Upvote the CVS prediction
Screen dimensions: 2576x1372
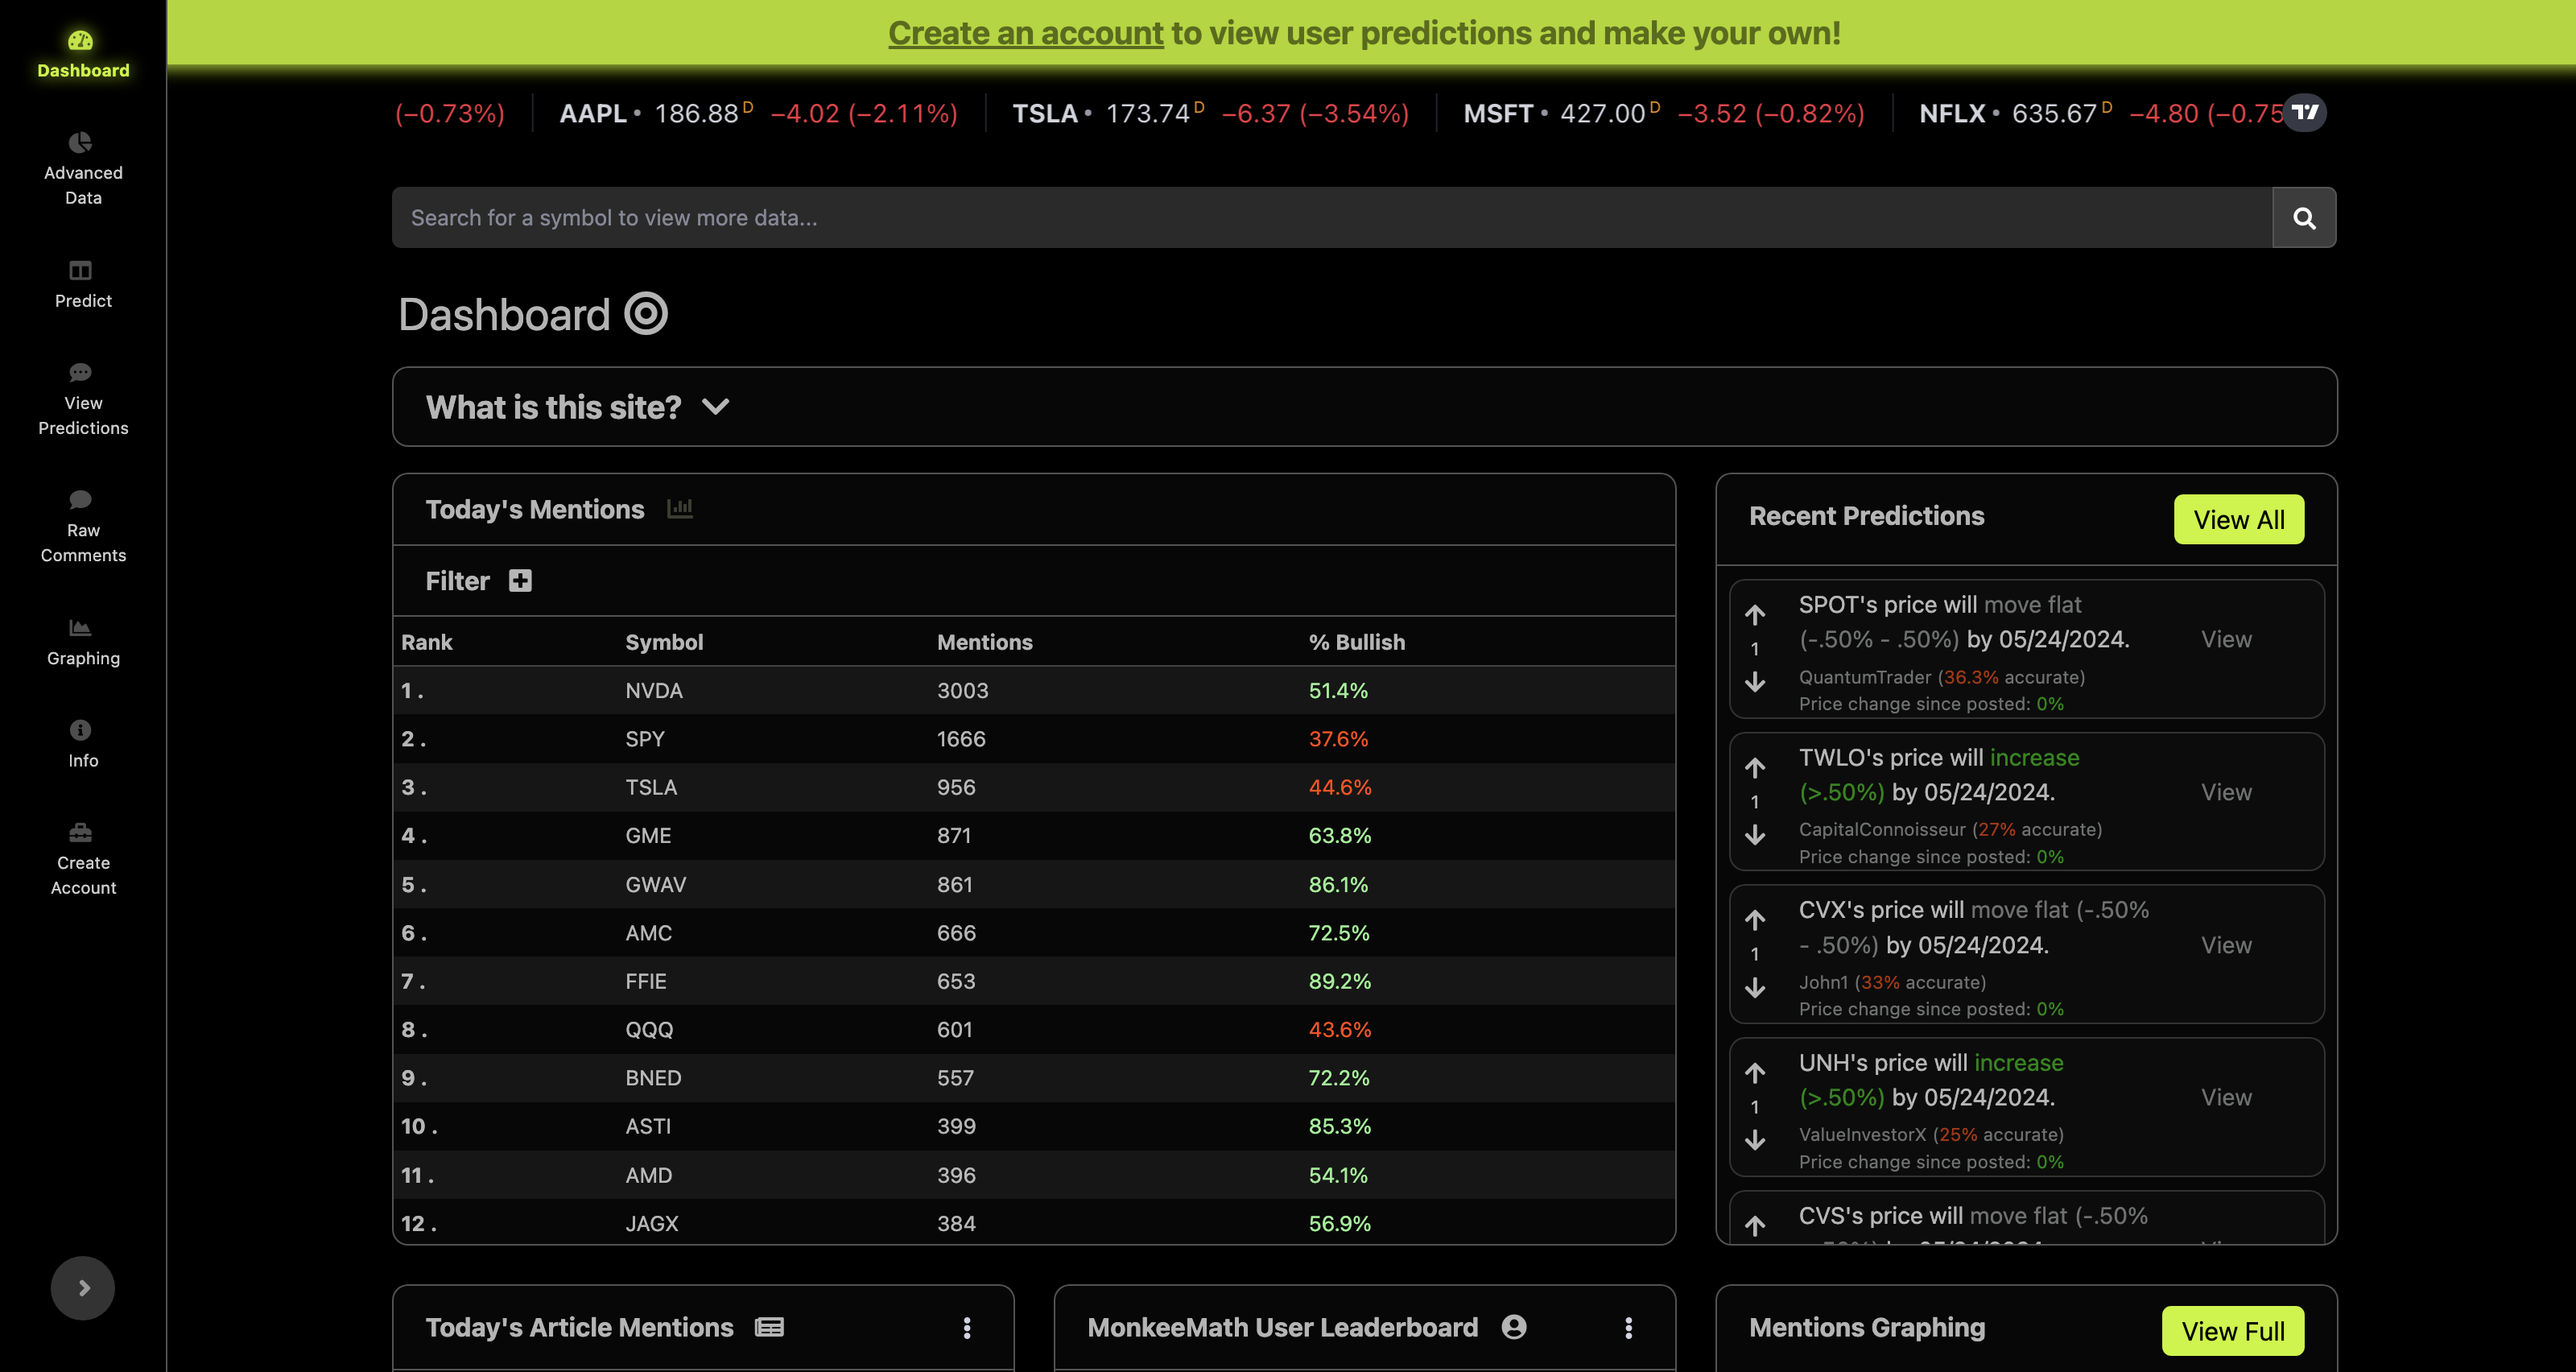click(1755, 1226)
